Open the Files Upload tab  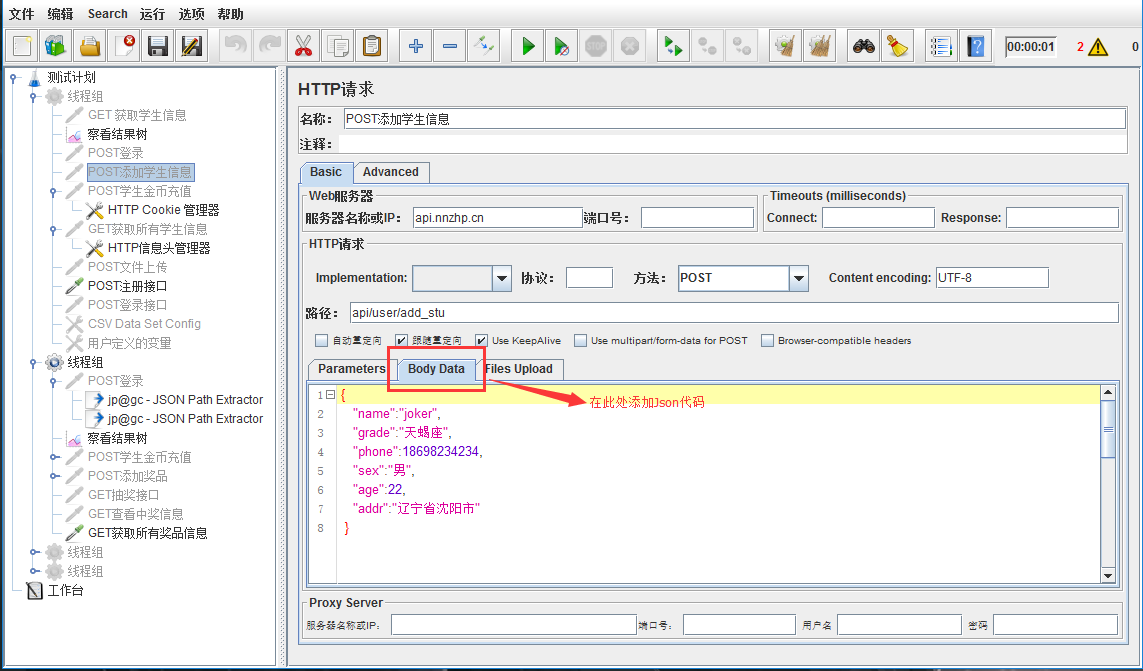point(518,369)
